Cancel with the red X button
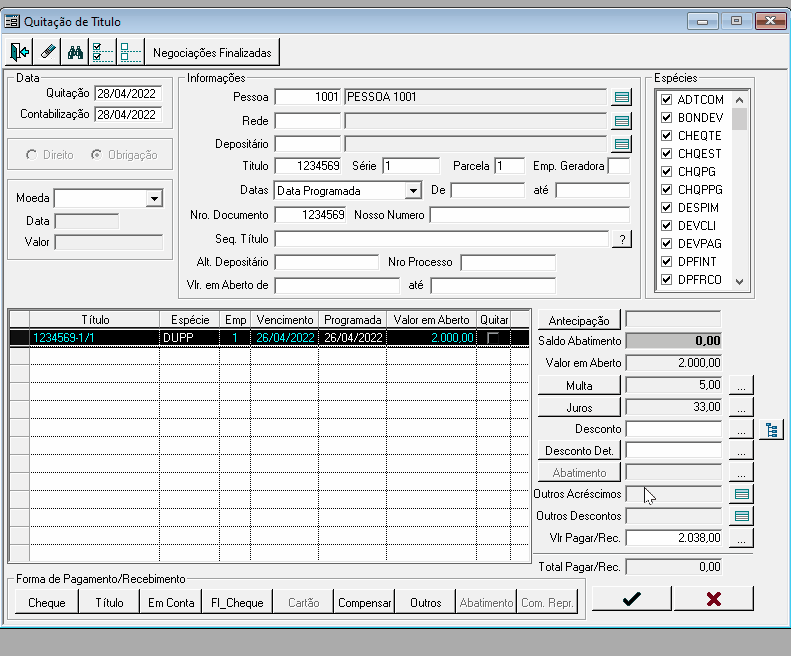This screenshot has width=791, height=656. (713, 599)
